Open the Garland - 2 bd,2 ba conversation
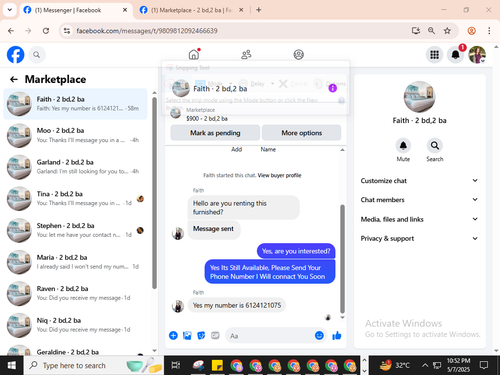The width and height of the screenshot is (500, 375). pyautogui.click(x=75, y=167)
